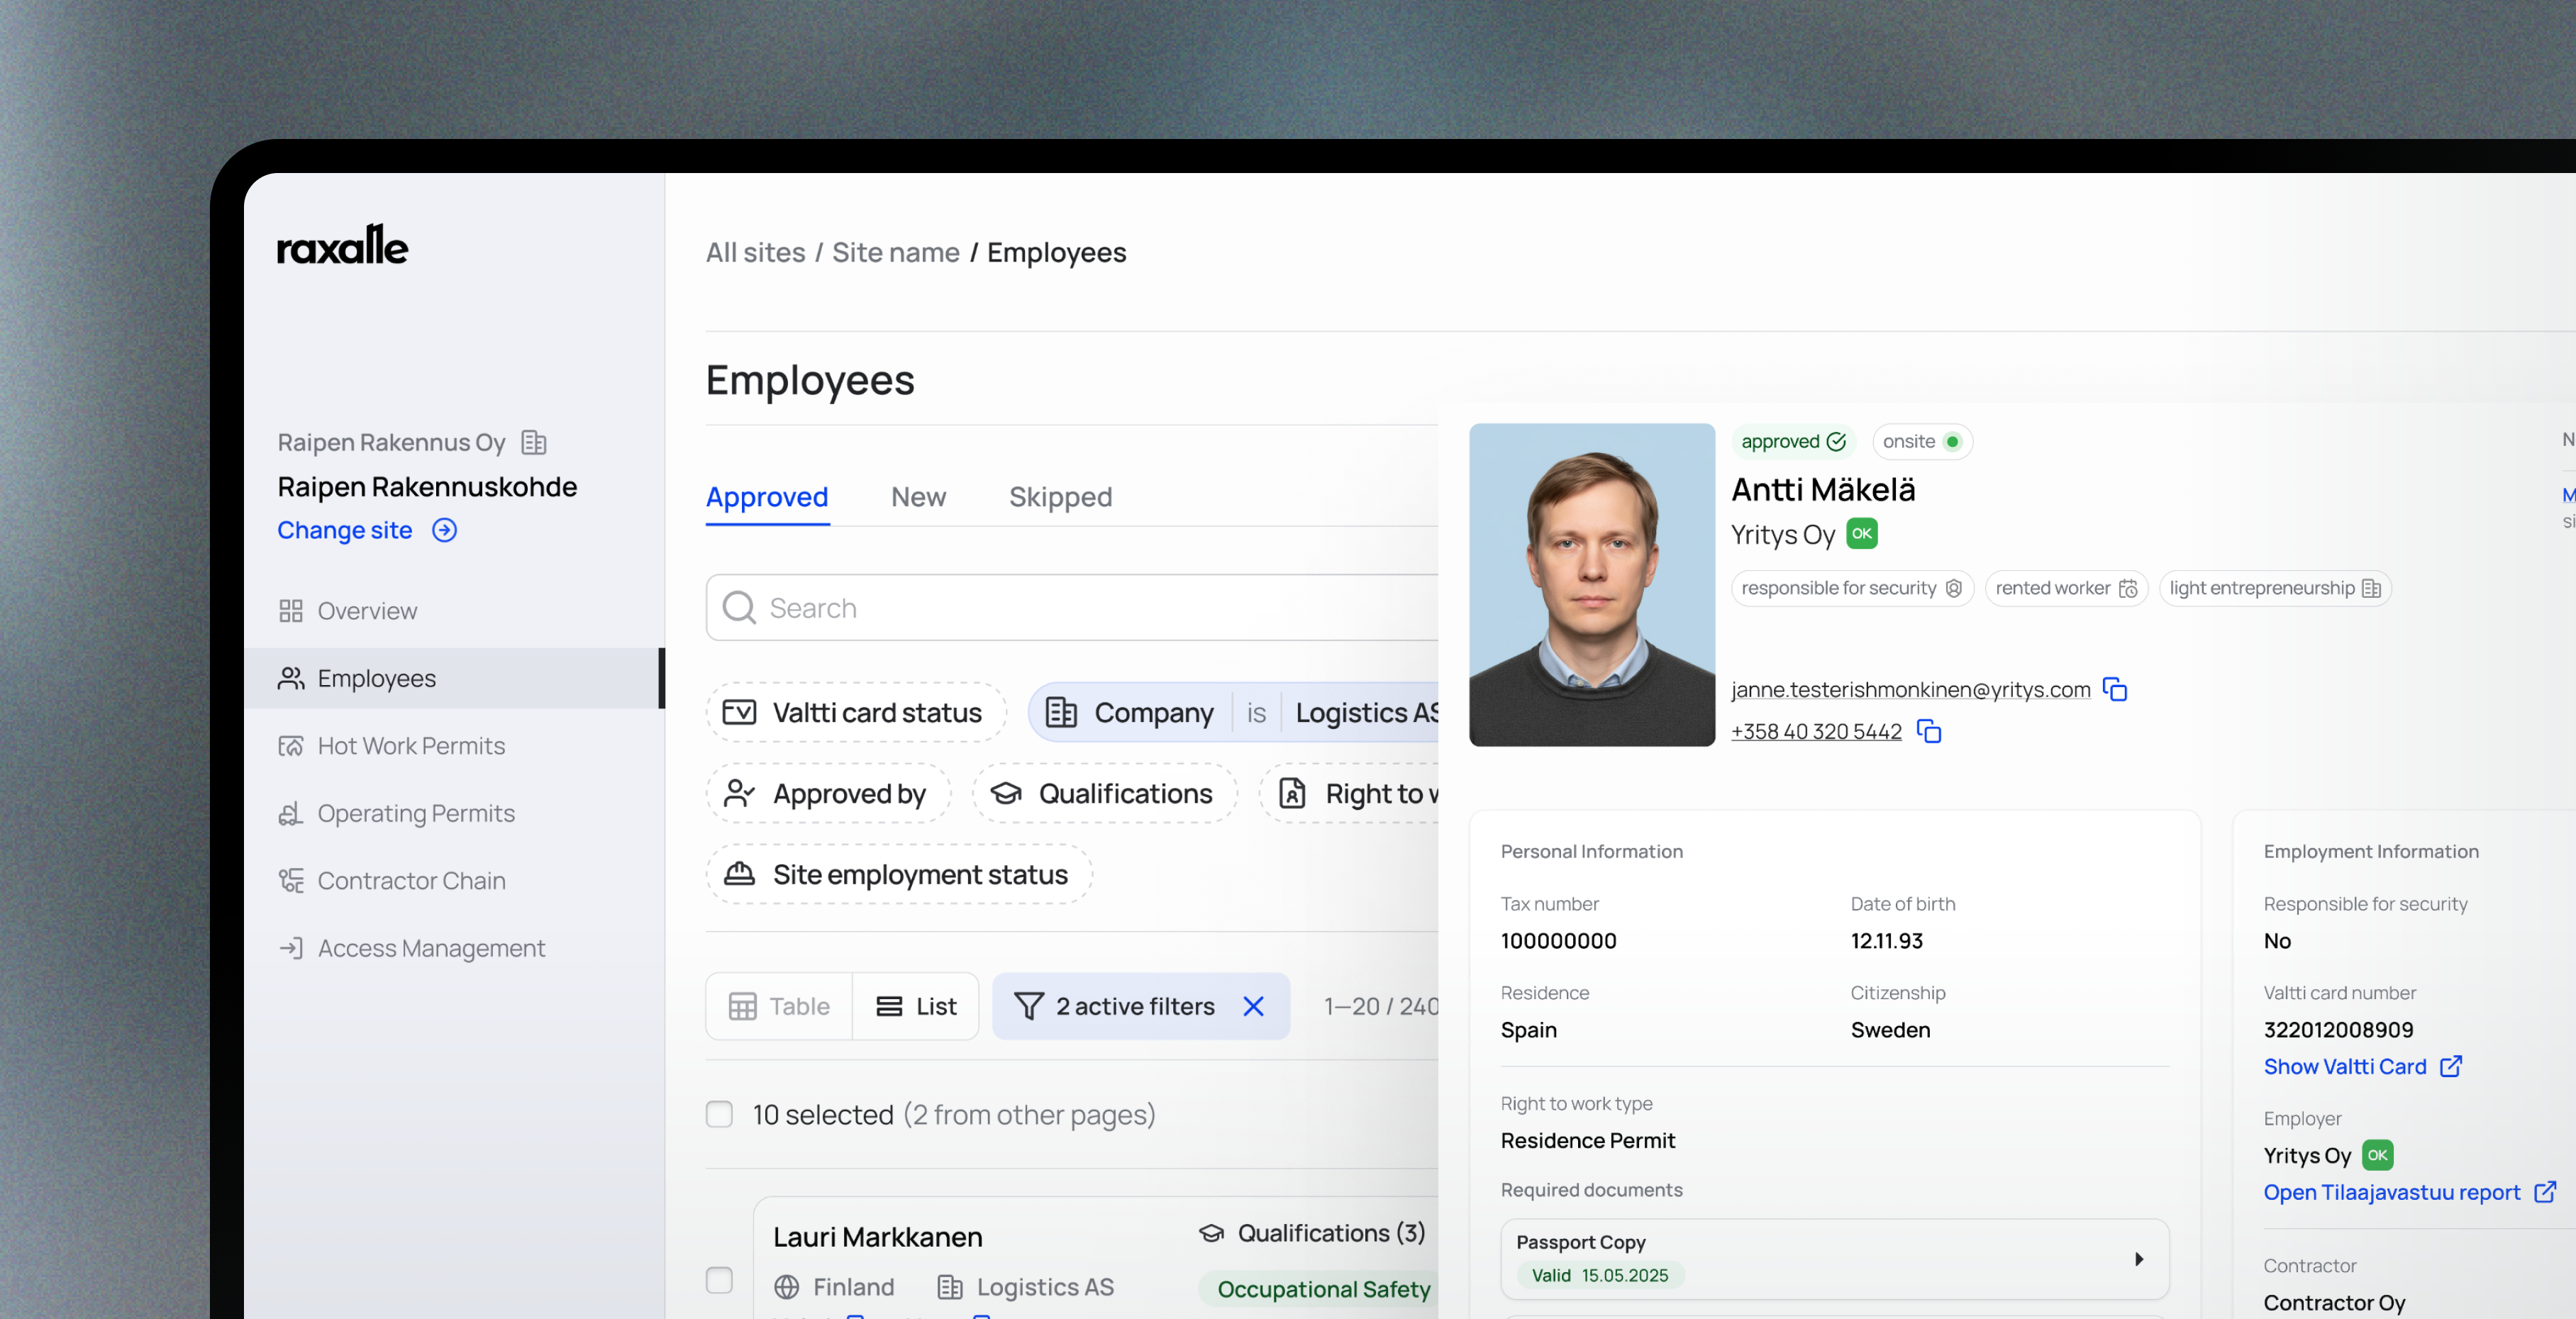Open Hot Work Permits in the sidebar

tap(454, 746)
